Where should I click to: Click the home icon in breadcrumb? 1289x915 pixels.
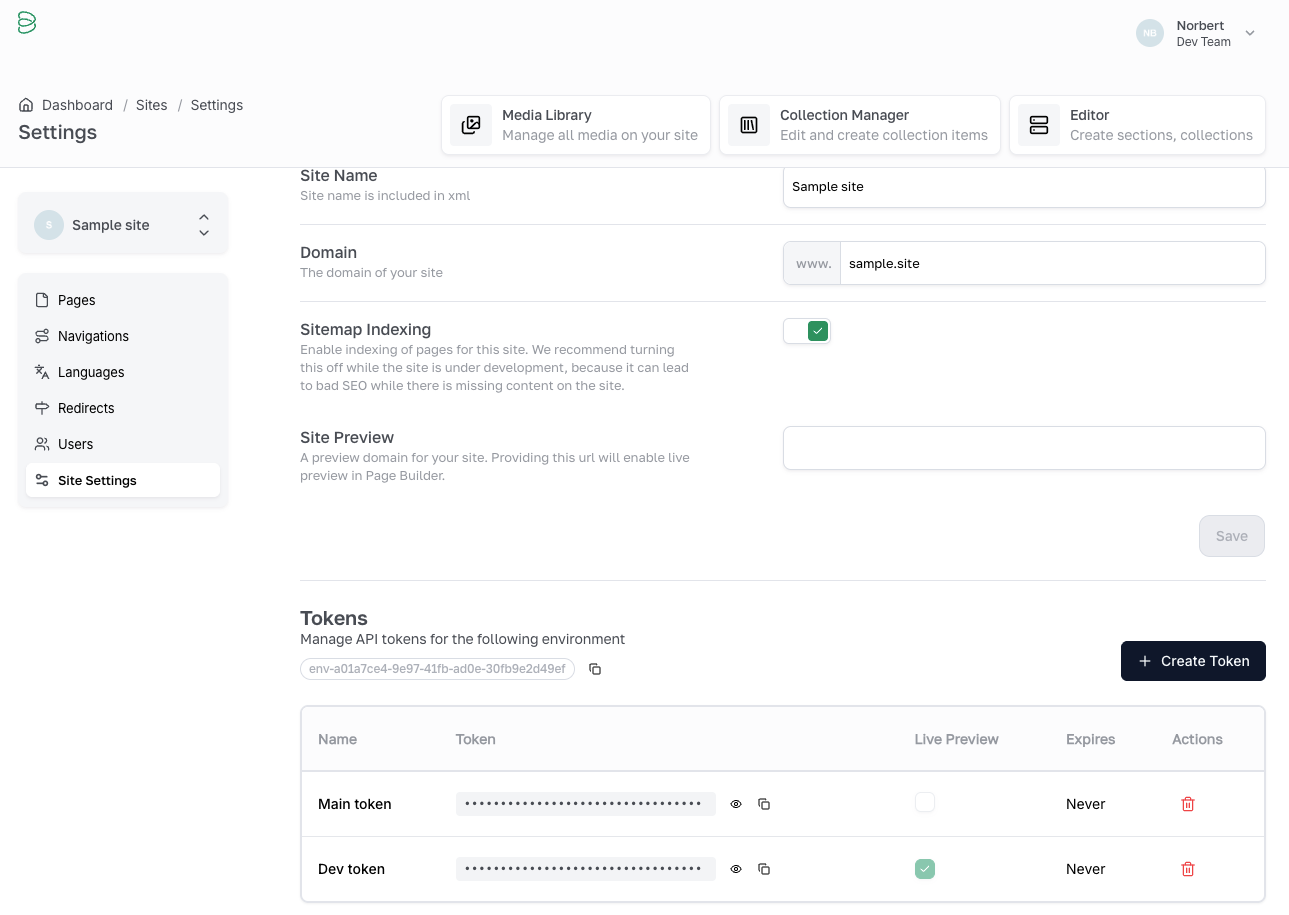[x=26, y=105]
